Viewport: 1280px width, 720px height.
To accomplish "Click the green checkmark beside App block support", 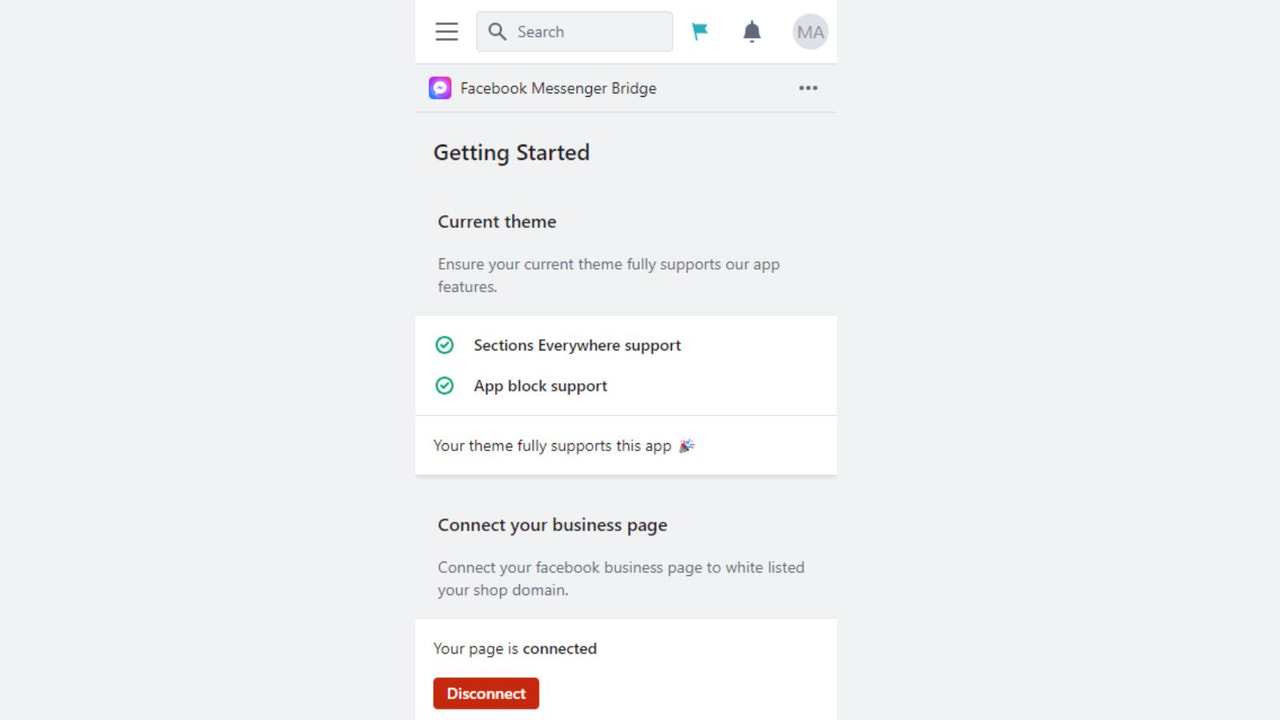I will (445, 385).
